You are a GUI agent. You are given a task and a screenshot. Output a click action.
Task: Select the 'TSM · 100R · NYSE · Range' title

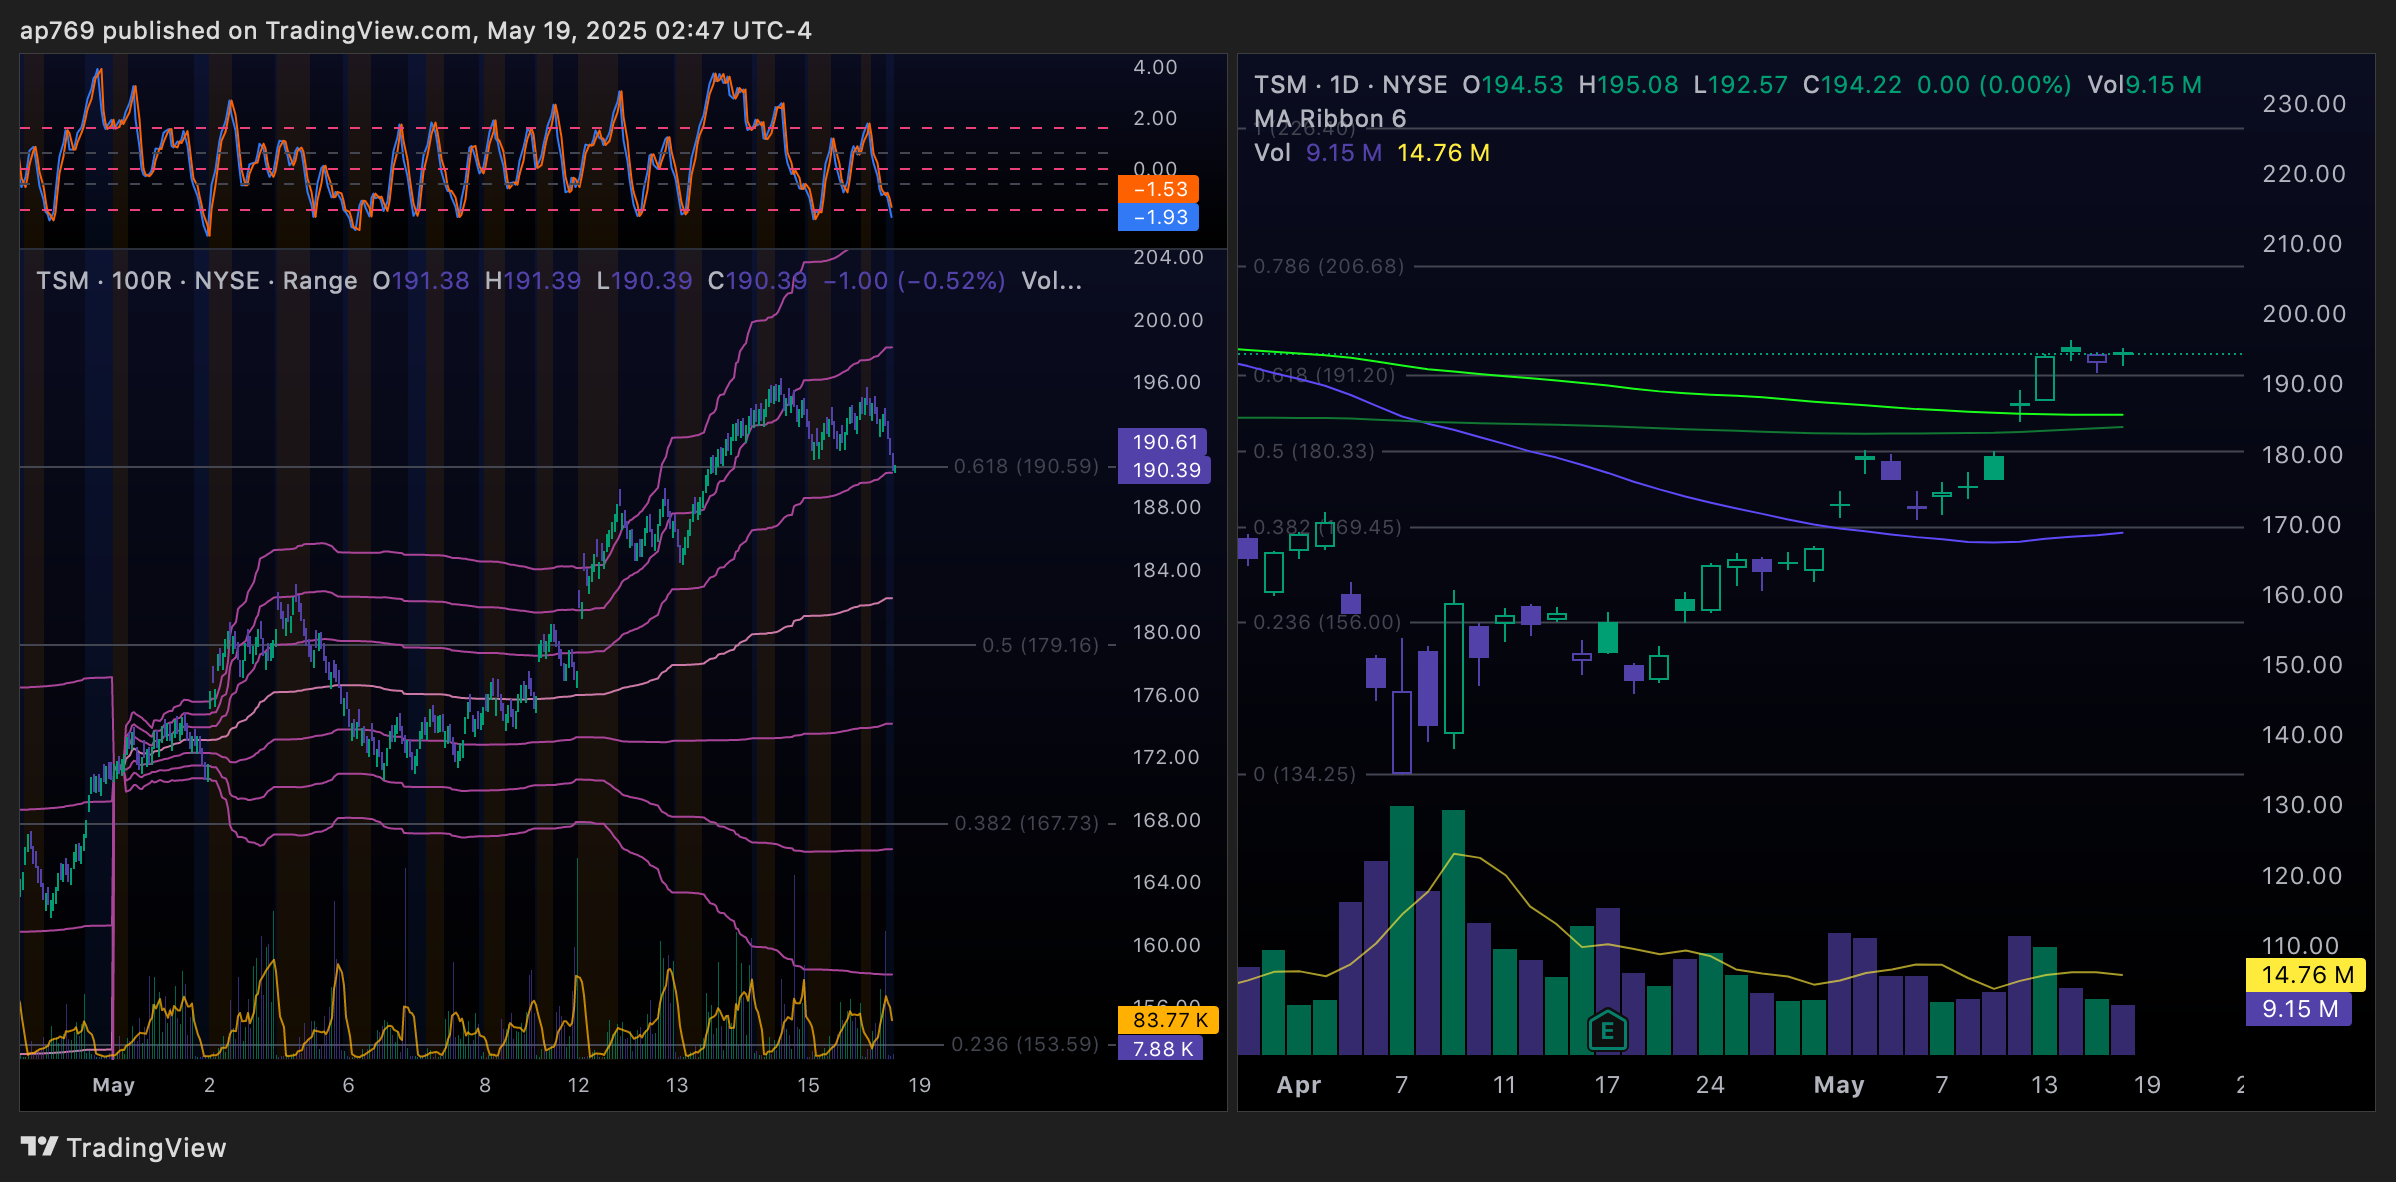[x=197, y=281]
